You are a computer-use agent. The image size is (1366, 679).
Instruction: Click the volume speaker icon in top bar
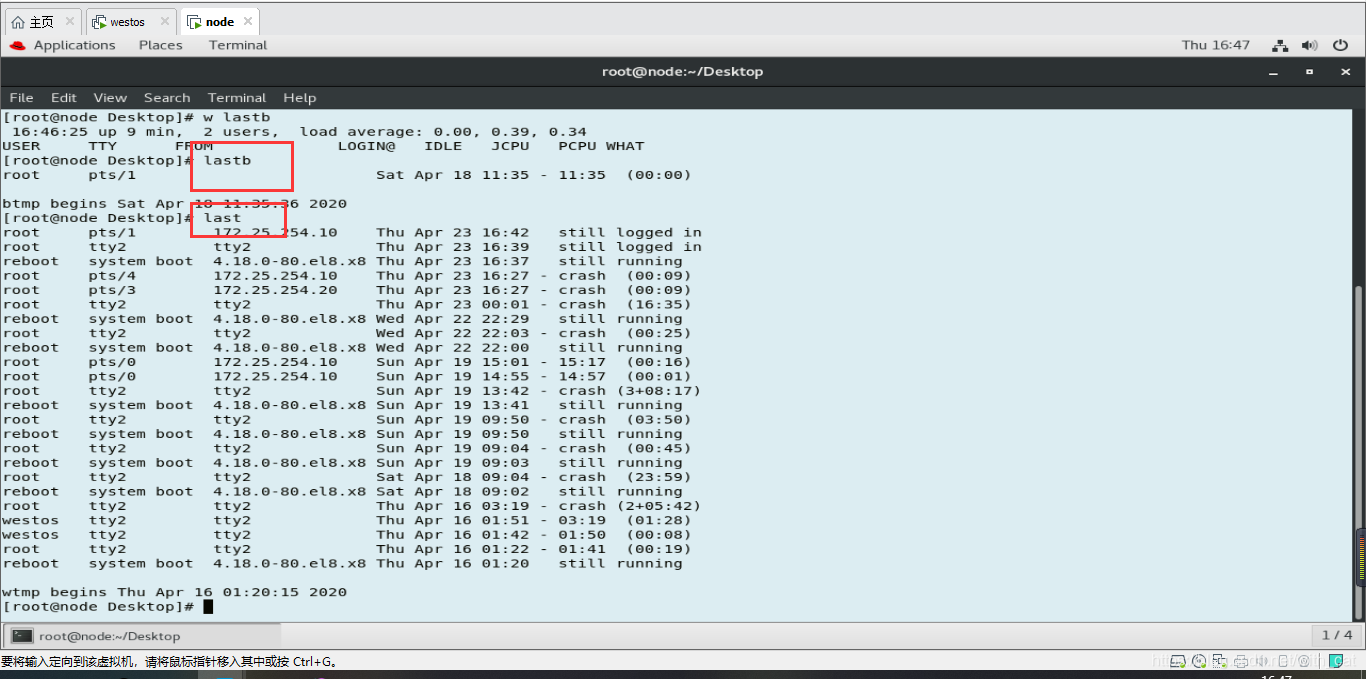tap(1310, 45)
